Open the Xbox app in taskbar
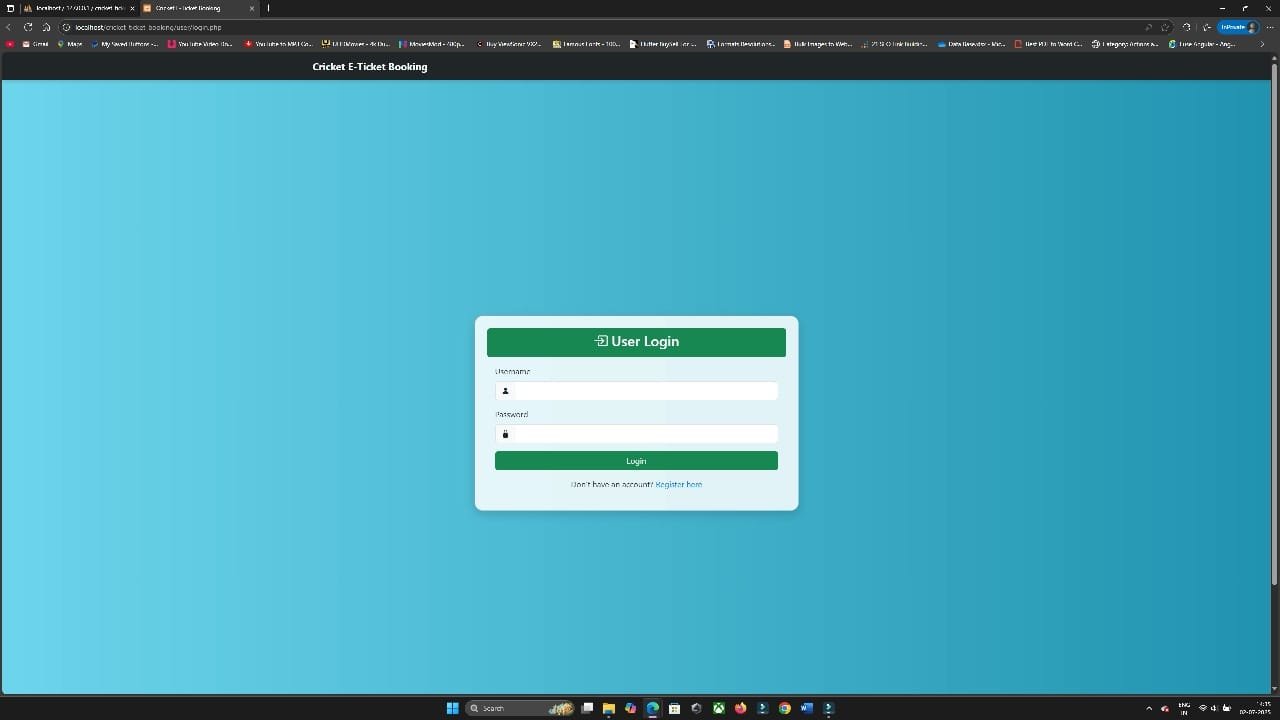The height and width of the screenshot is (720, 1280). point(718,708)
